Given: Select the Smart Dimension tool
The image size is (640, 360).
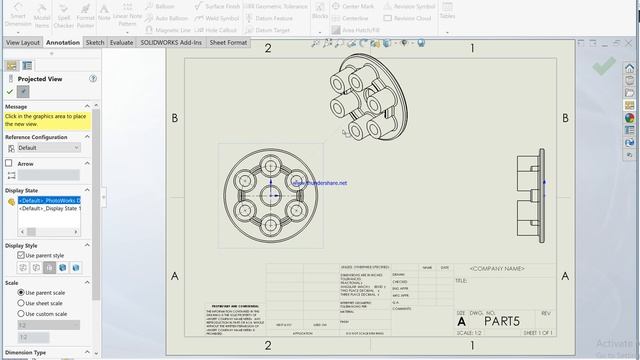Looking at the screenshot, I should coord(18,16).
